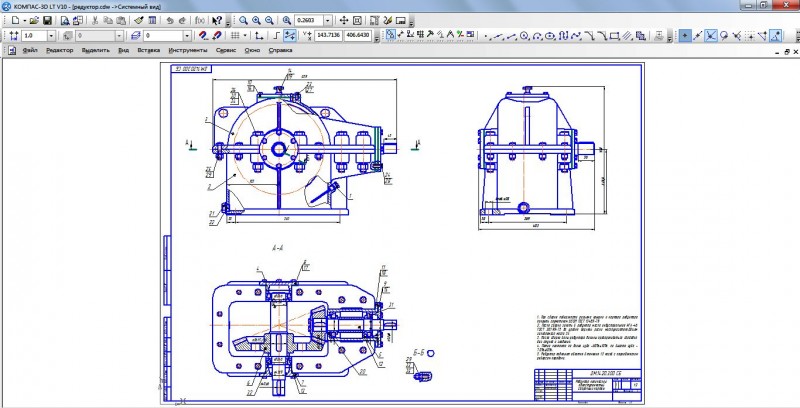This screenshot has height=408, width=800.
Task: Toggle the tangent snap
Action: [723, 36]
